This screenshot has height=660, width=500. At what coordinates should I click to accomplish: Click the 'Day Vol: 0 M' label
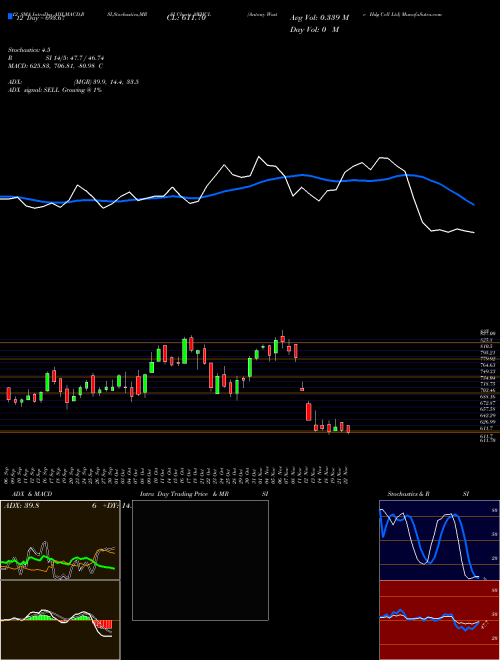point(314,30)
